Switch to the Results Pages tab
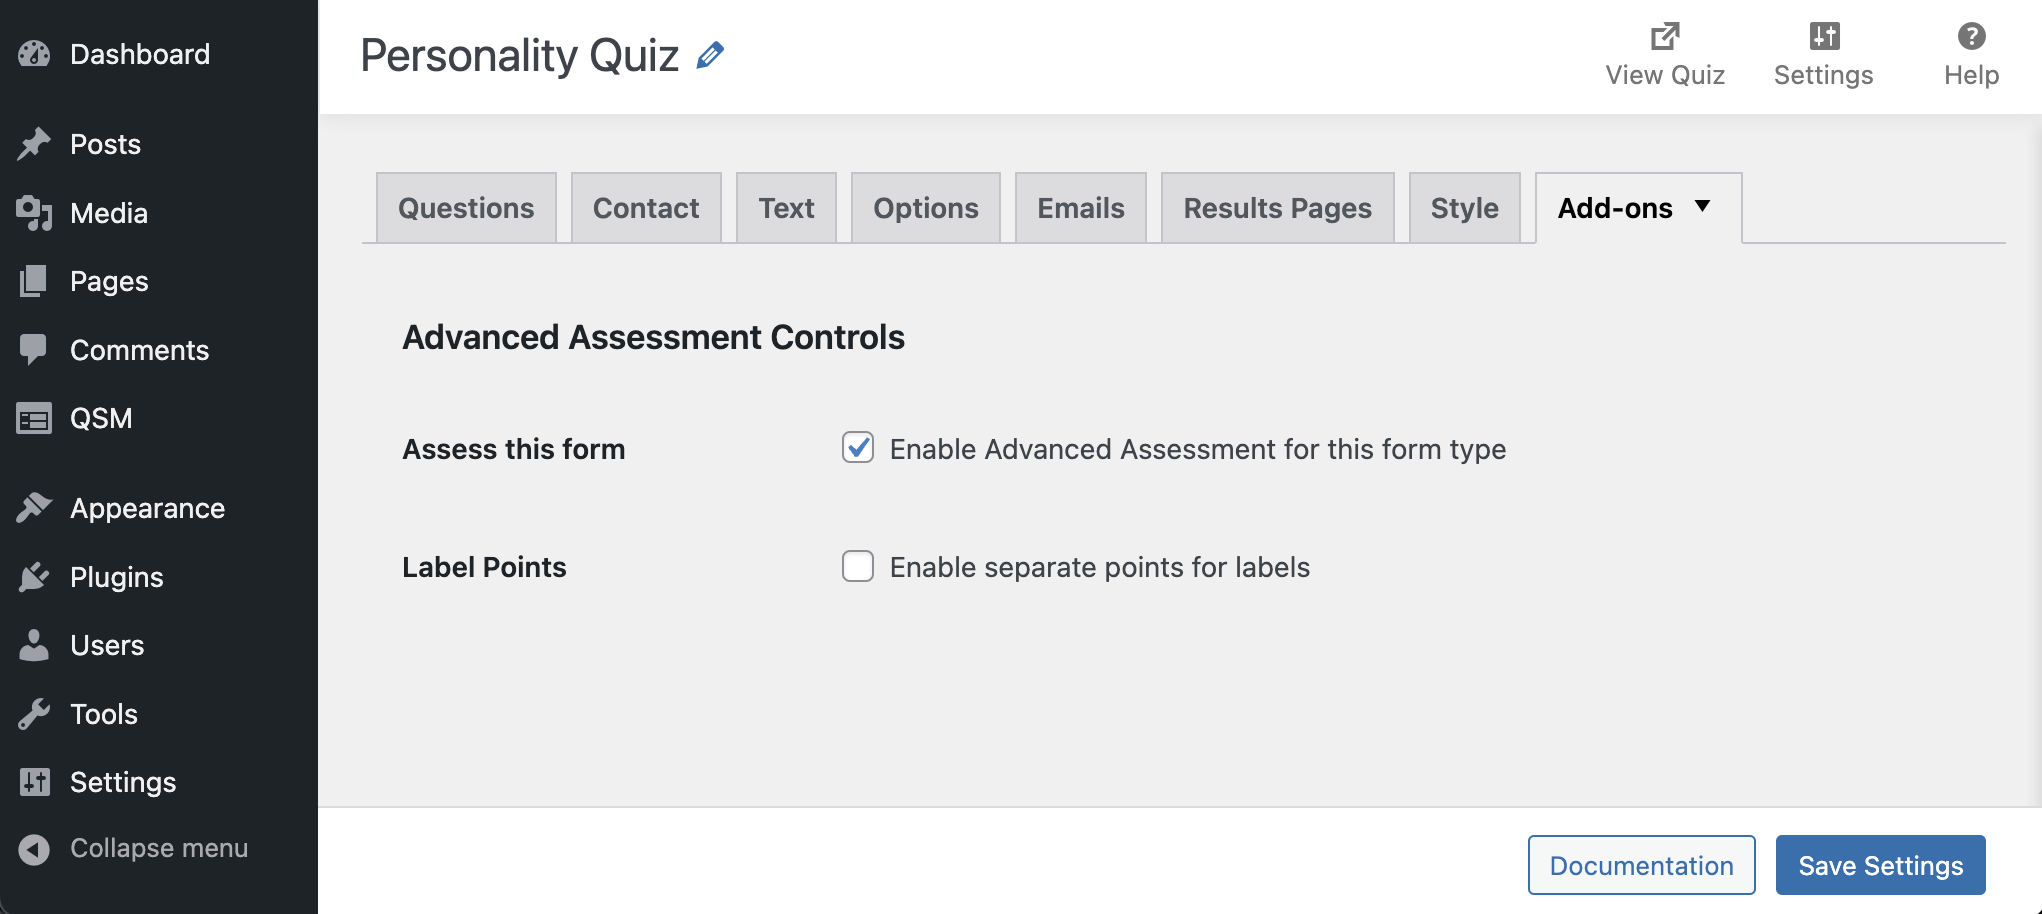The height and width of the screenshot is (914, 2042). 1277,208
